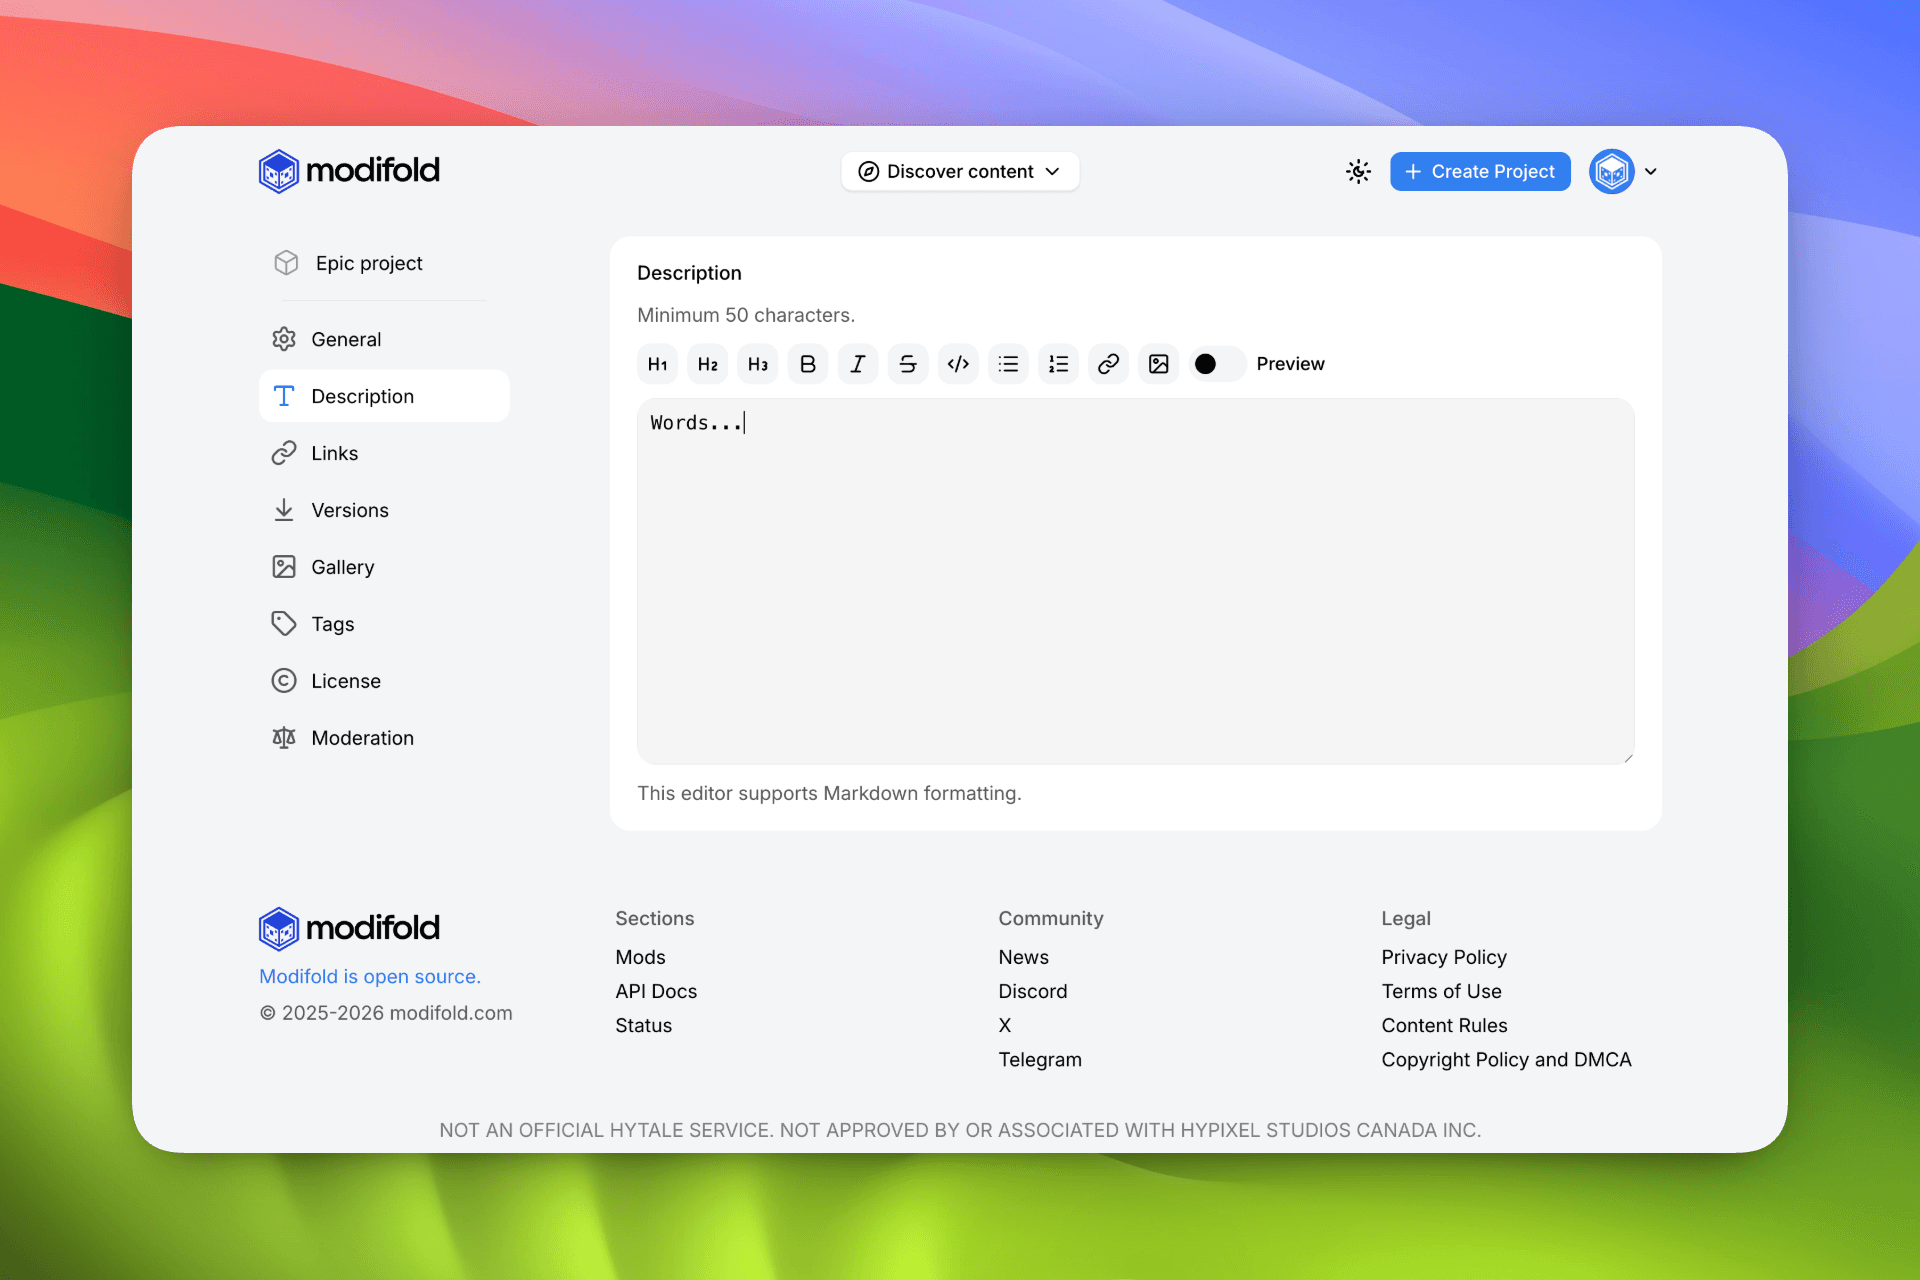Grab the text area resize handle
Screen dimensions: 1920x1280
[x=1628, y=758]
